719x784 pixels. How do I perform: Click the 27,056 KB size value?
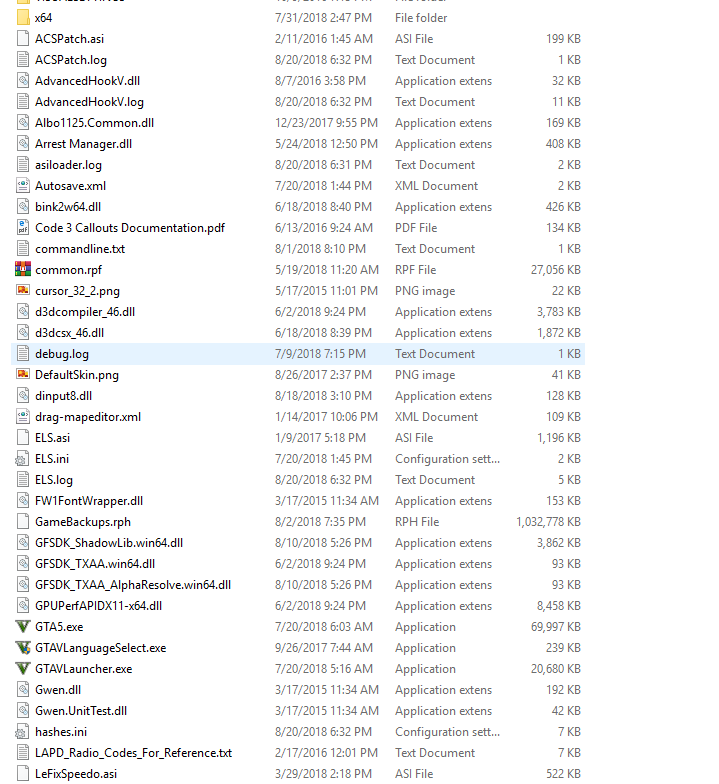coord(556,270)
